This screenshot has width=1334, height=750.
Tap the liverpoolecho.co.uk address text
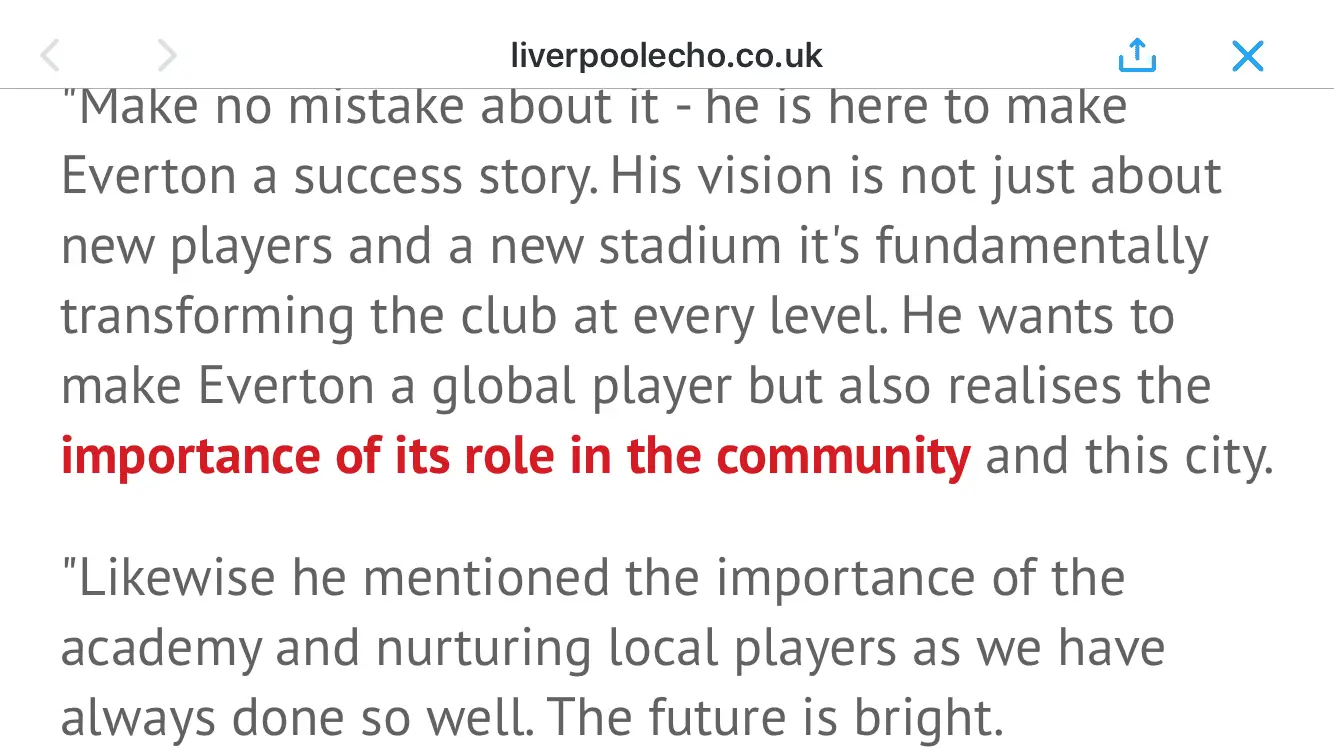click(666, 56)
